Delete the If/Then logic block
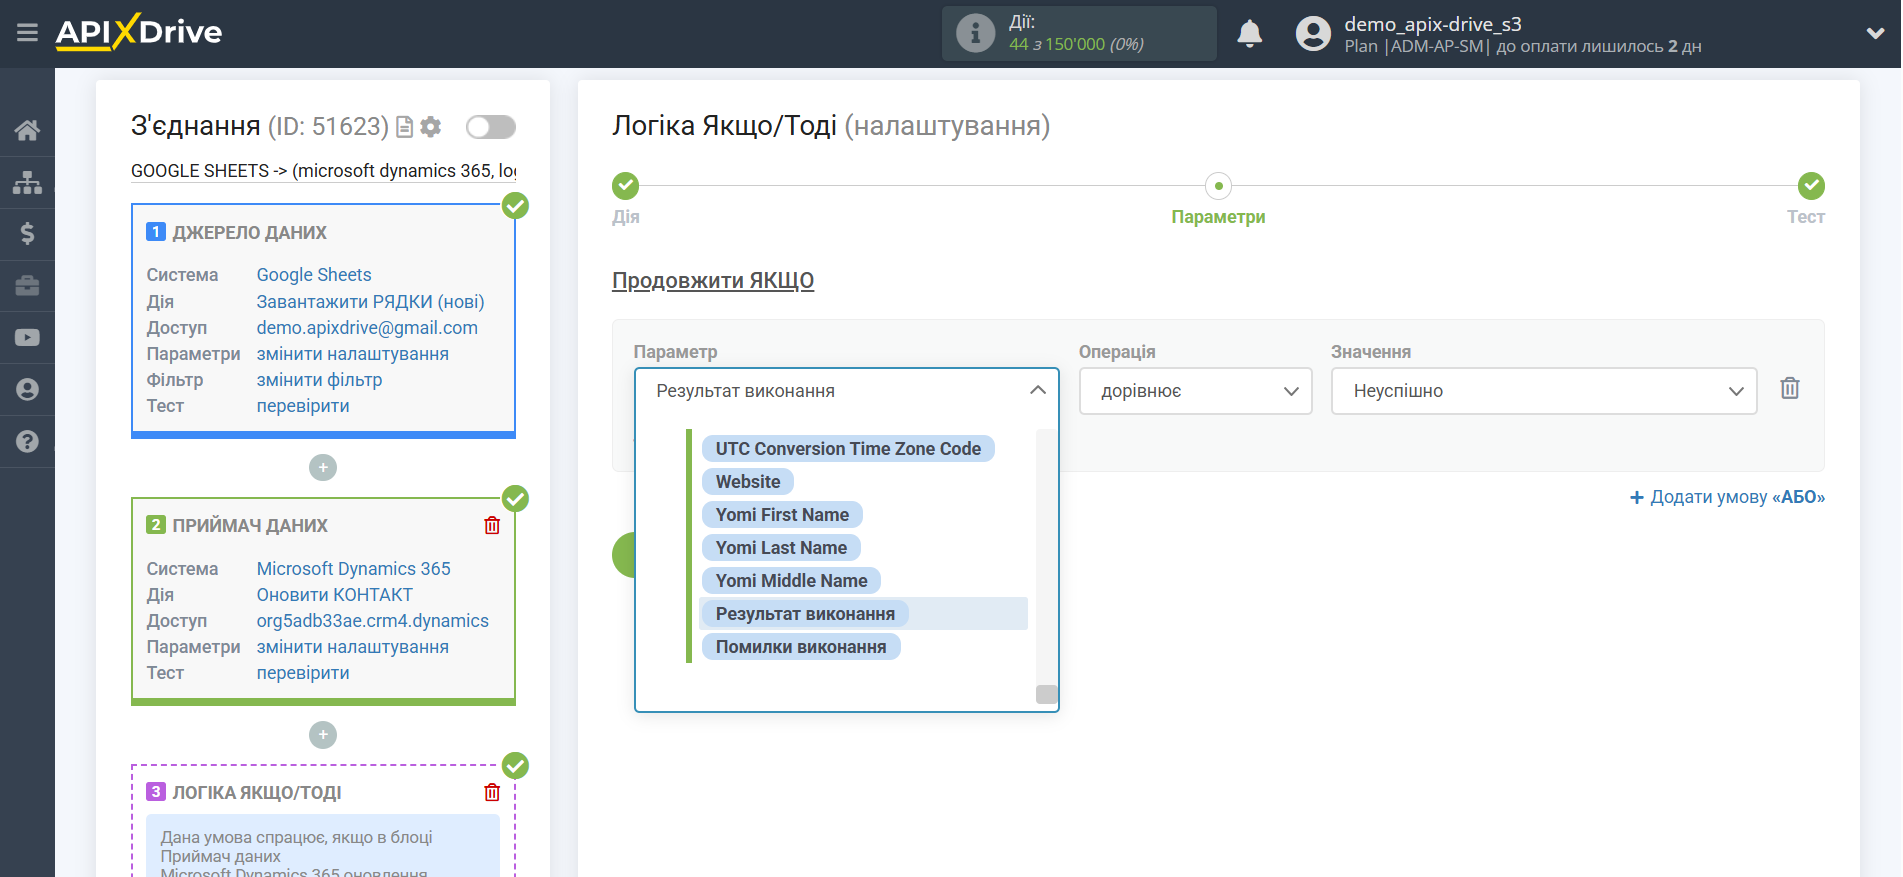Screen dimensions: 1903x877 tap(492, 792)
